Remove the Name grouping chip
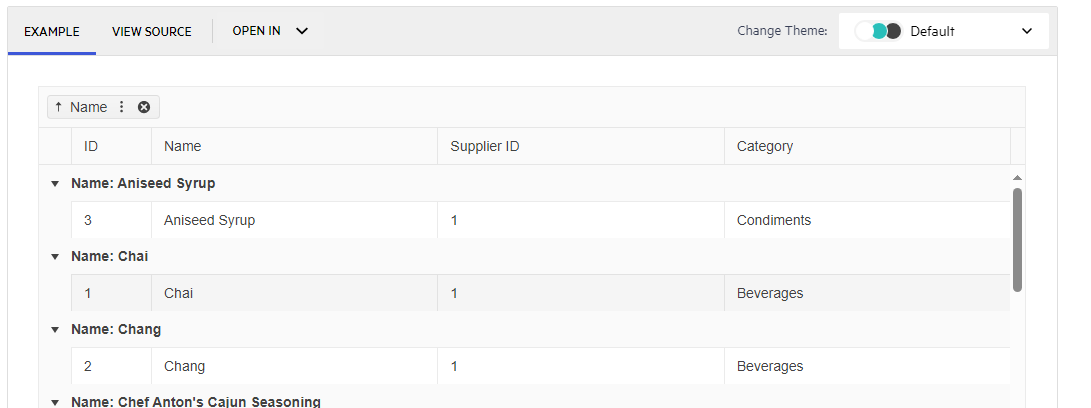 pos(144,107)
